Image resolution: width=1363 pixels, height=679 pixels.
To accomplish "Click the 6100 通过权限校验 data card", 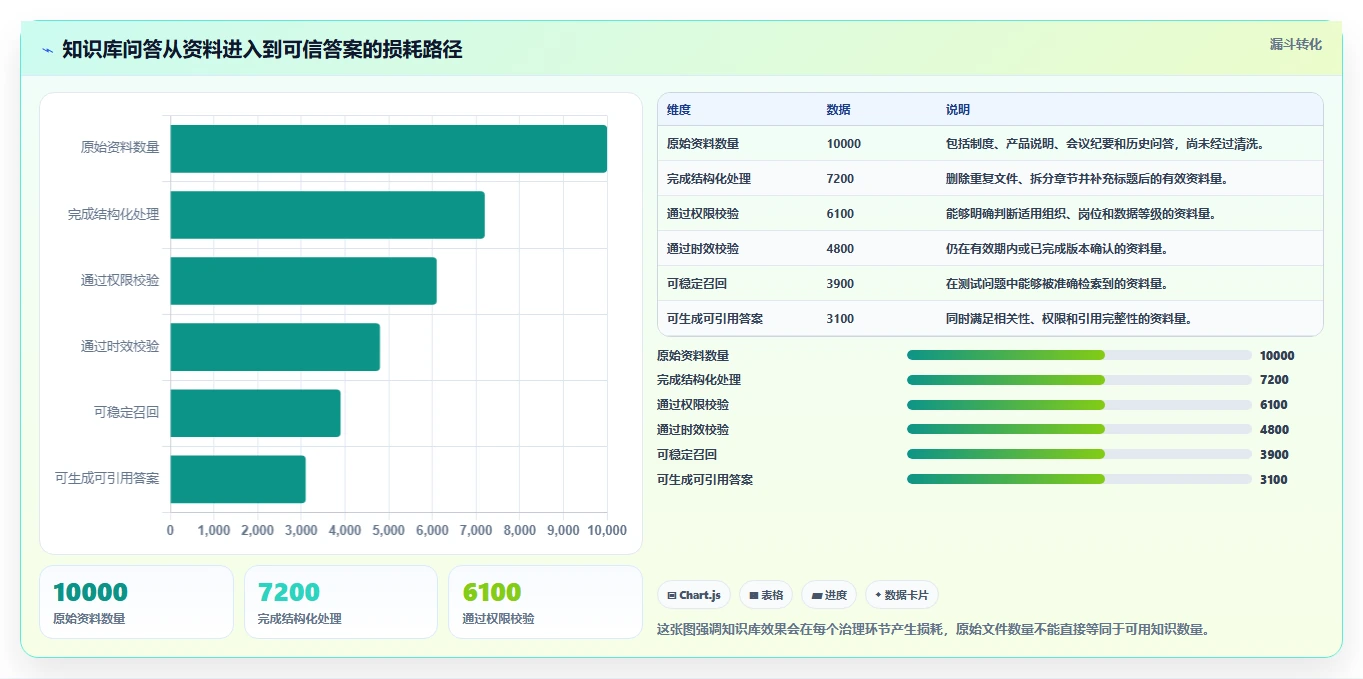I will pyautogui.click(x=546, y=602).
